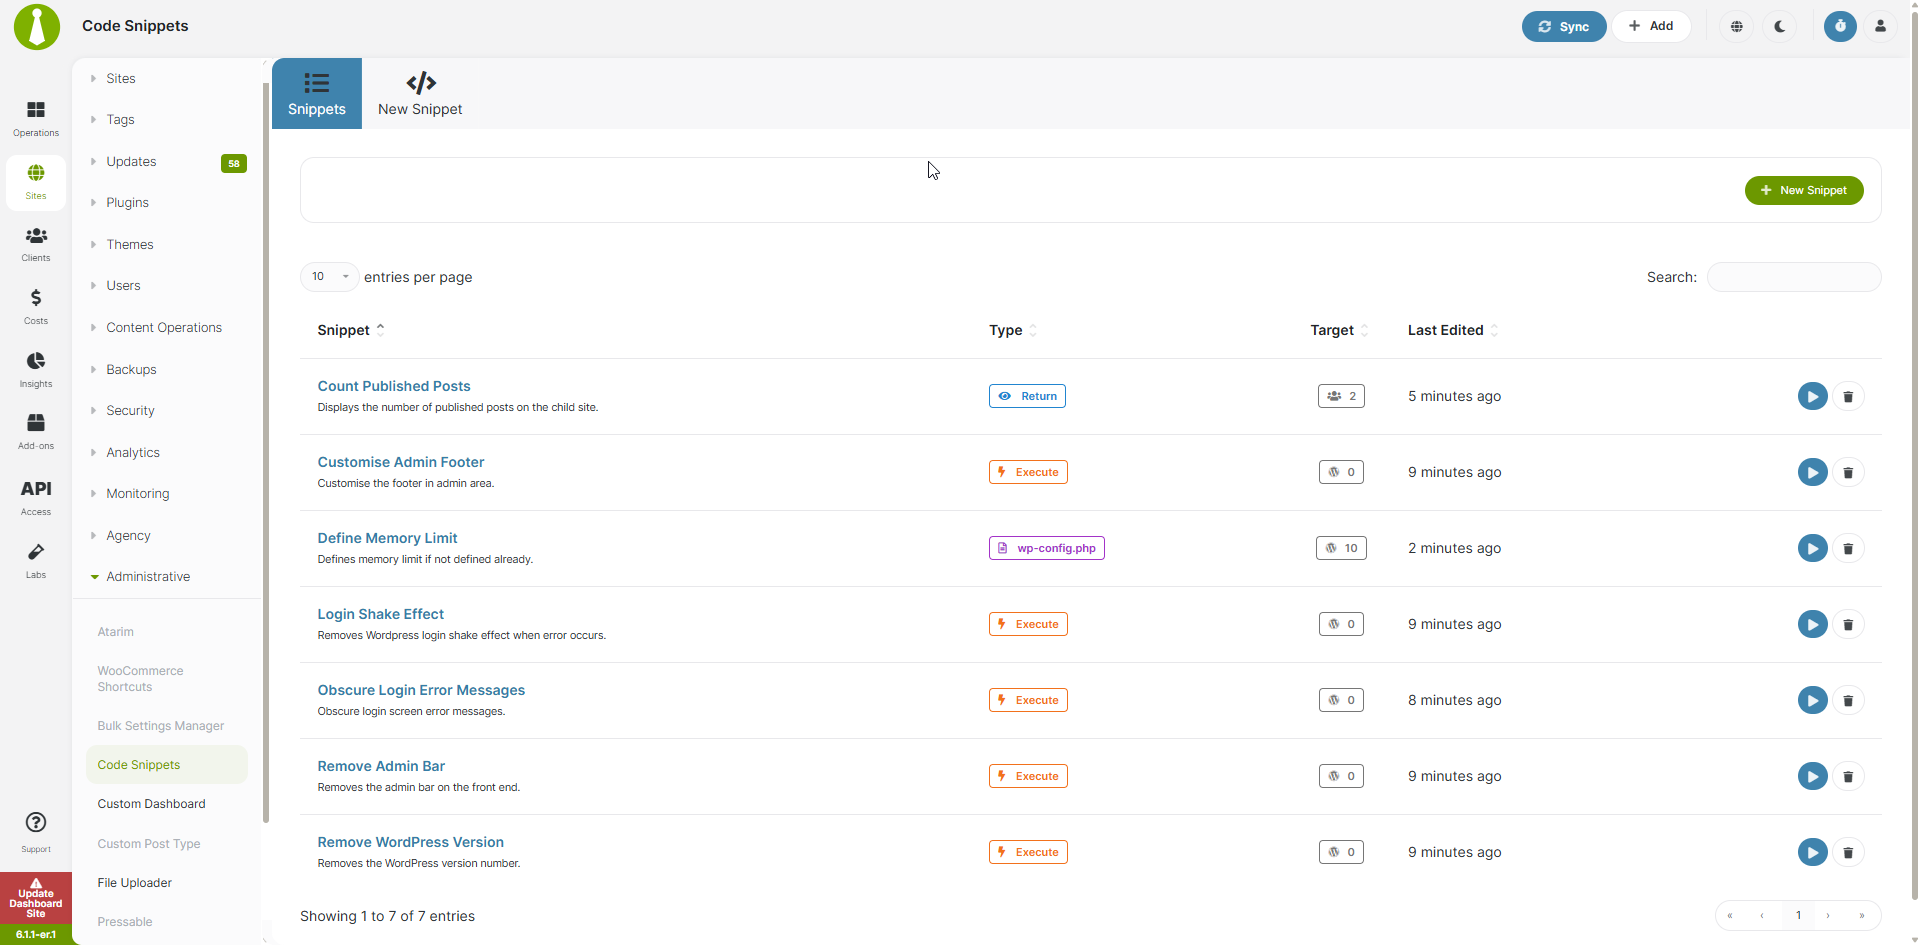Open the Operations sidebar icon

36,118
